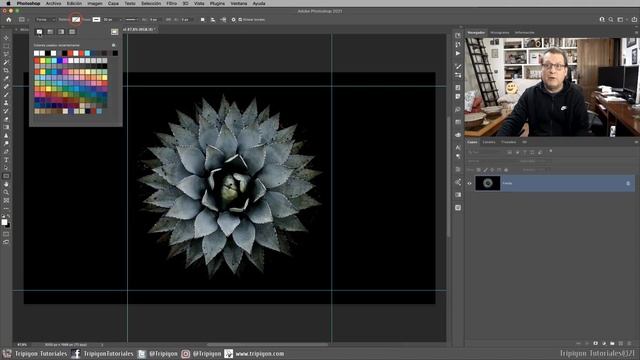Open the Archivo menu

[53, 3]
